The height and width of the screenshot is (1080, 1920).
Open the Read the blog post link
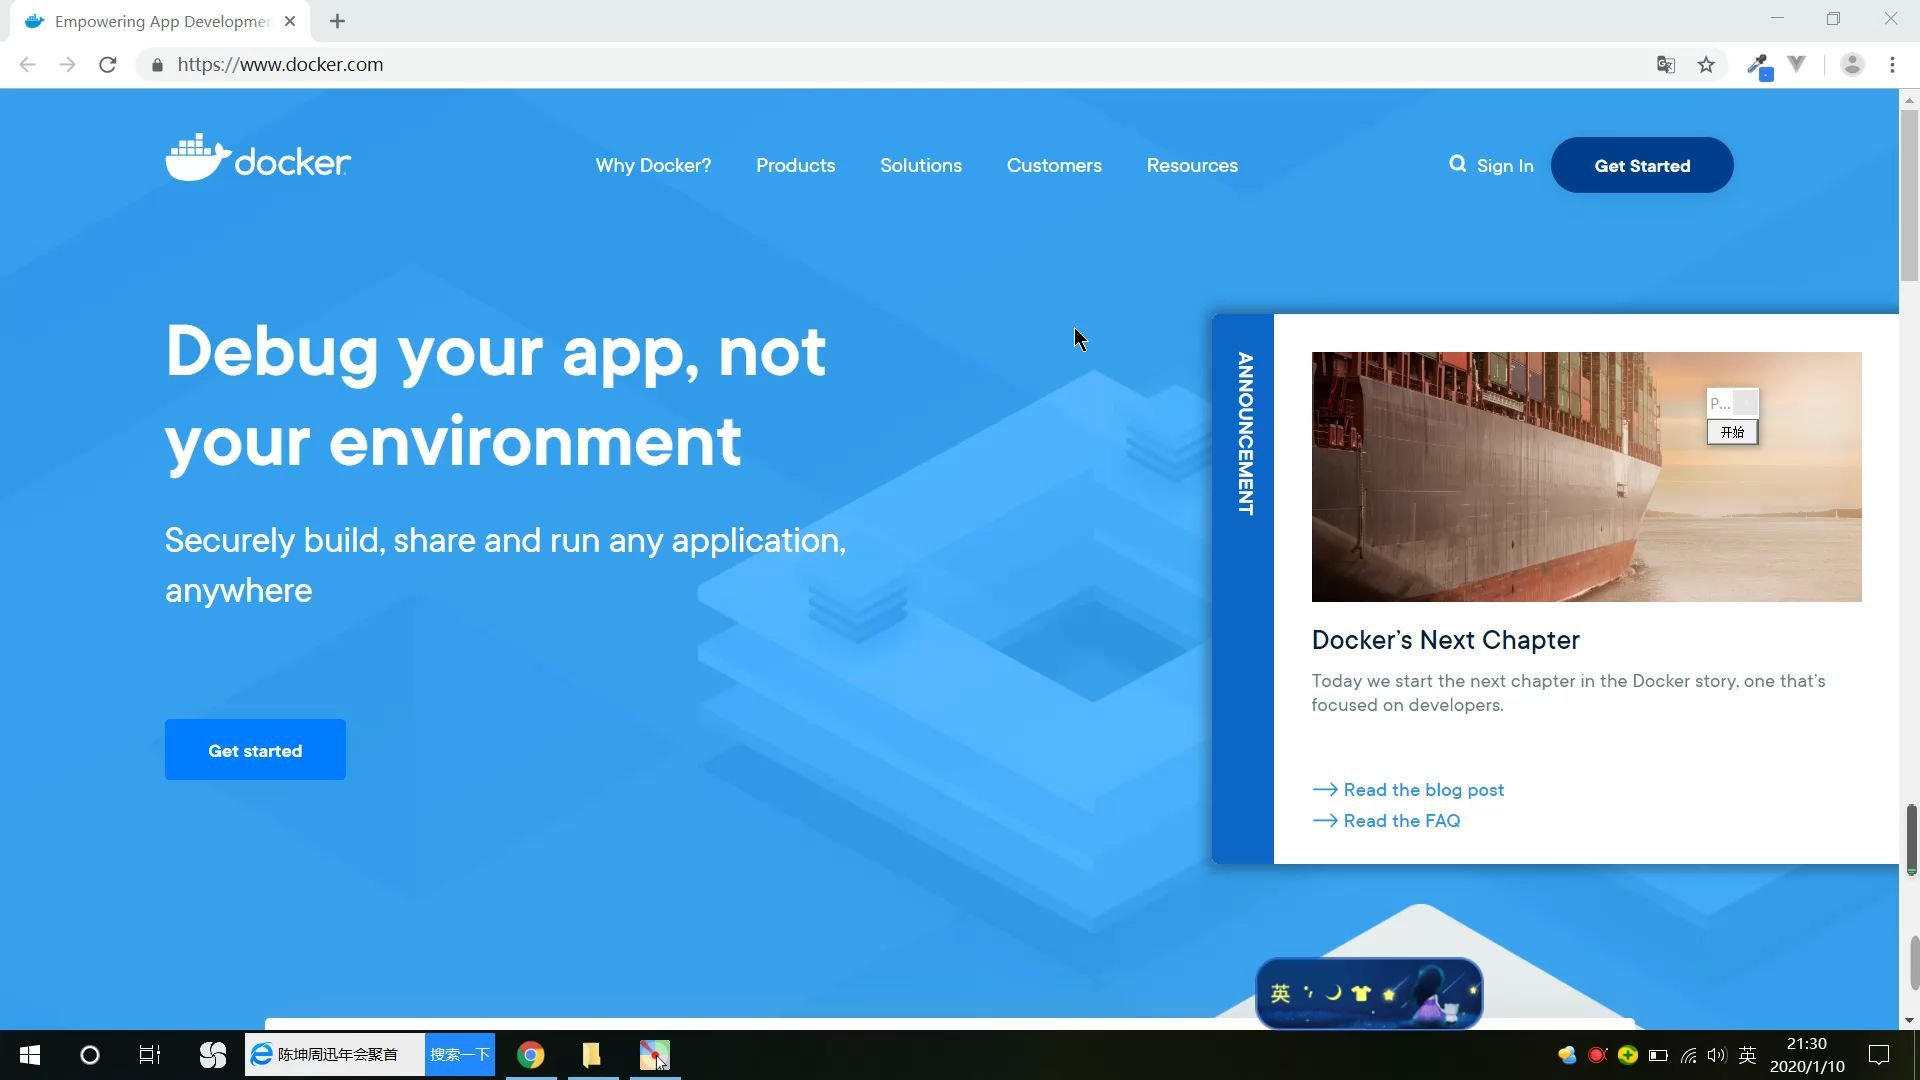1423,789
